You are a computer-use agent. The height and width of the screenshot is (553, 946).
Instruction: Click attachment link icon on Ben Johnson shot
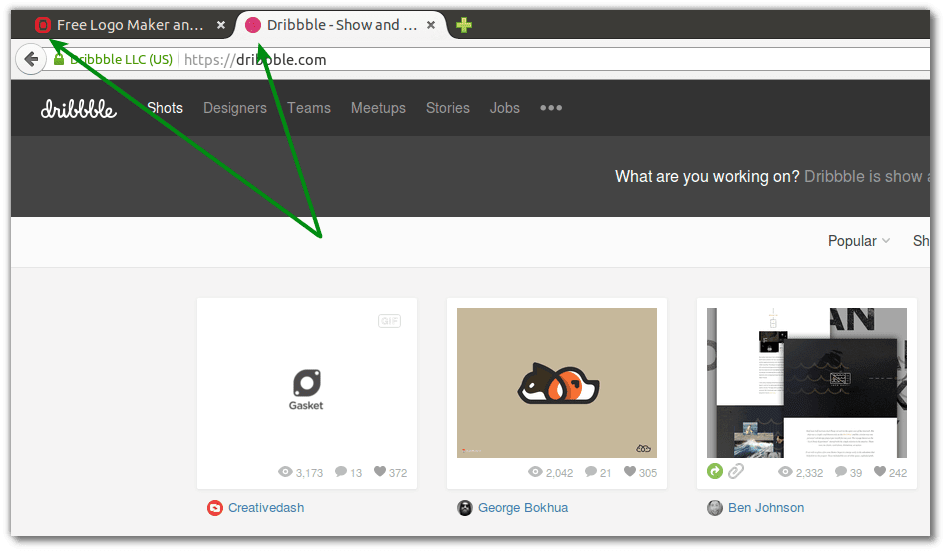[735, 471]
